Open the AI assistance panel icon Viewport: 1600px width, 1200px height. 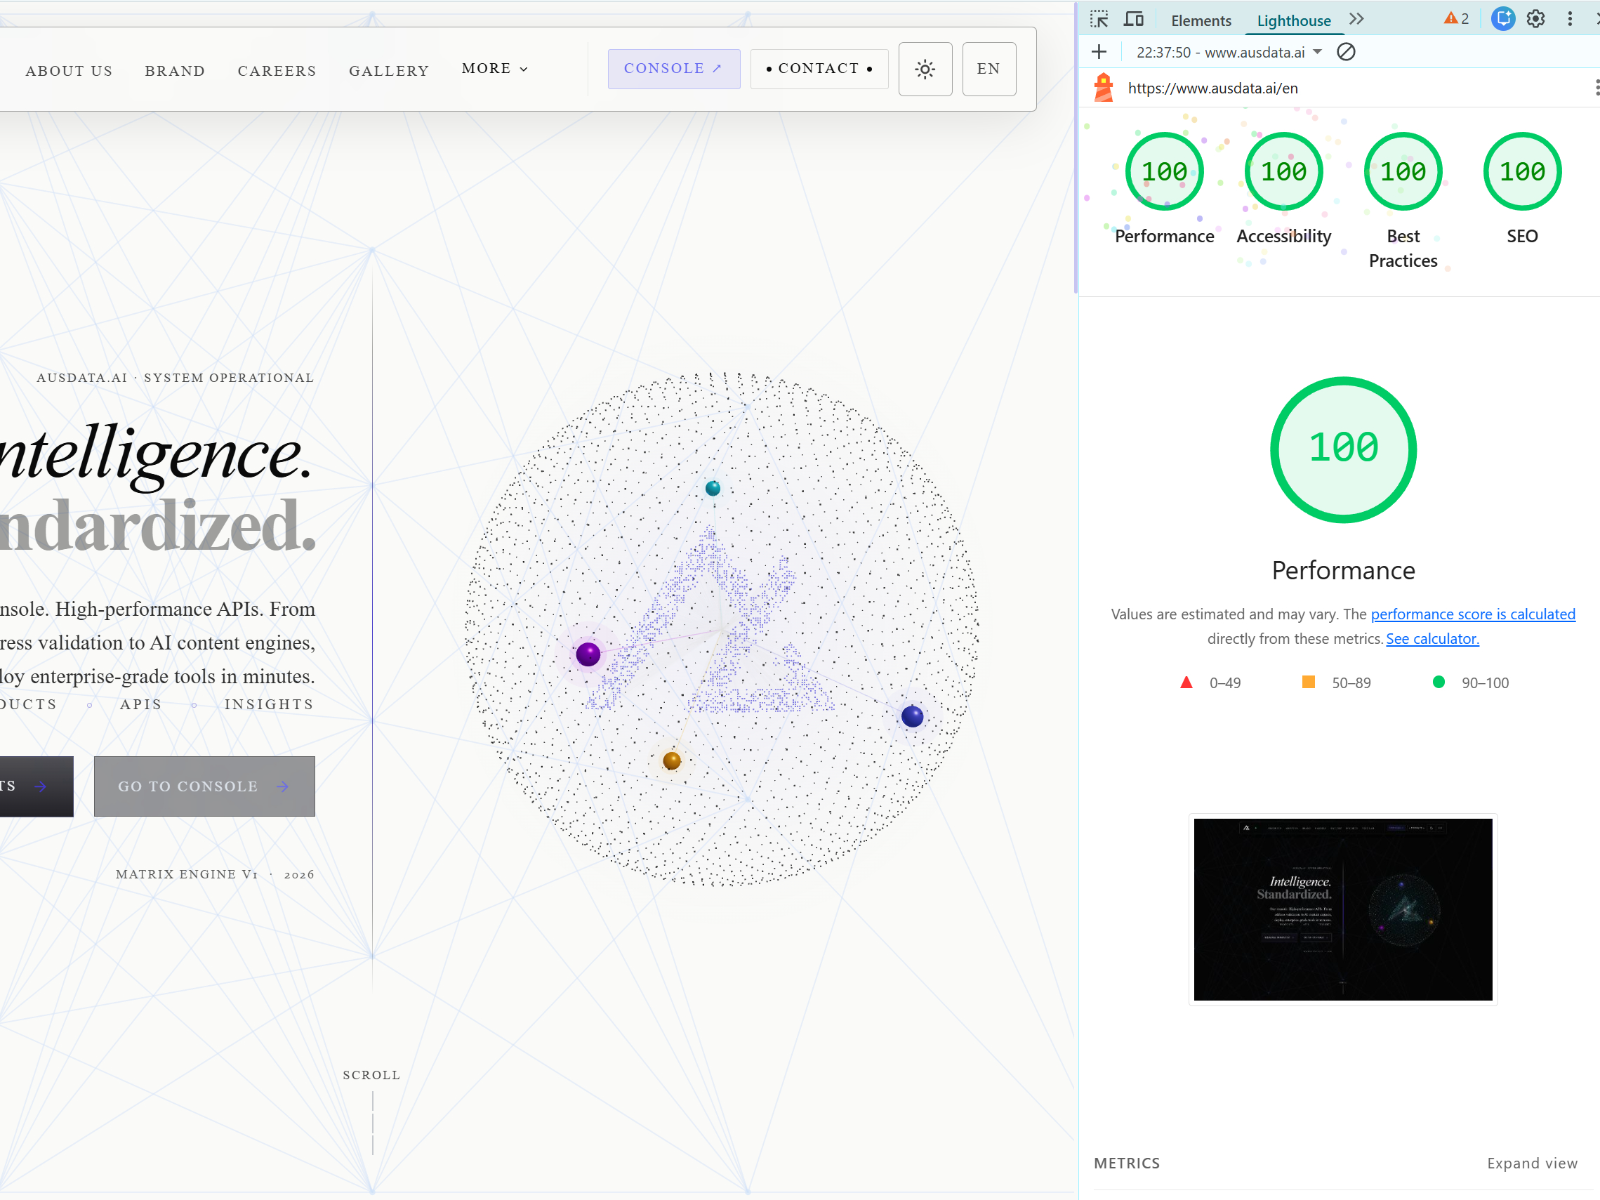[1503, 19]
